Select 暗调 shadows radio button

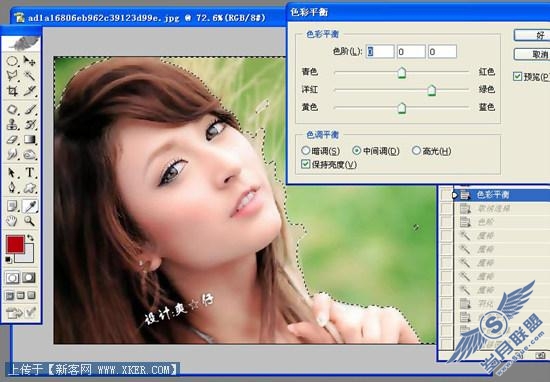pos(306,150)
